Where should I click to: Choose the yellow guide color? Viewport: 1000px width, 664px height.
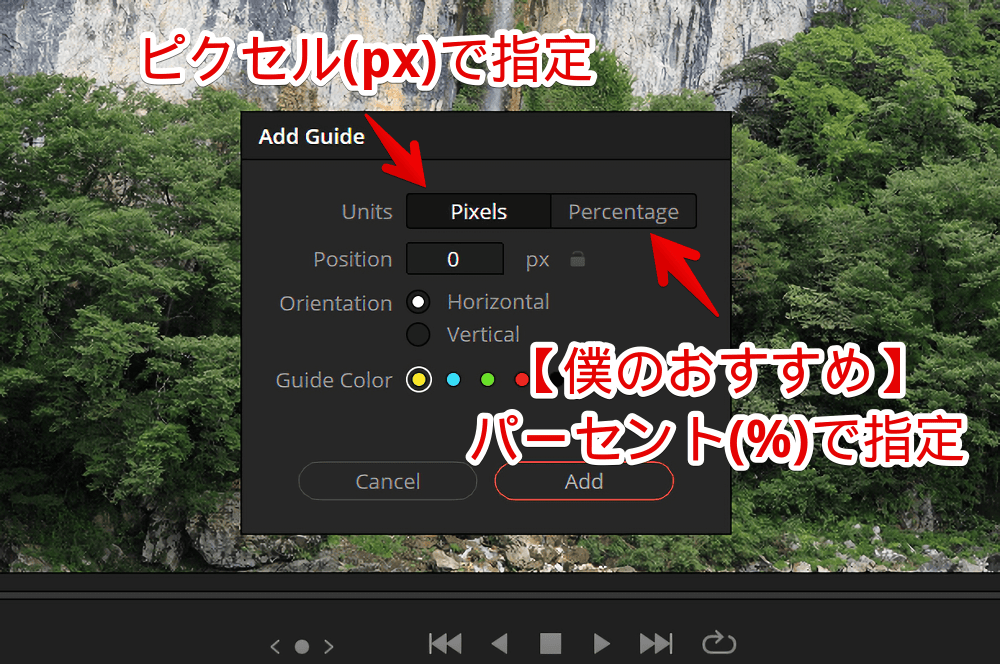coord(418,380)
